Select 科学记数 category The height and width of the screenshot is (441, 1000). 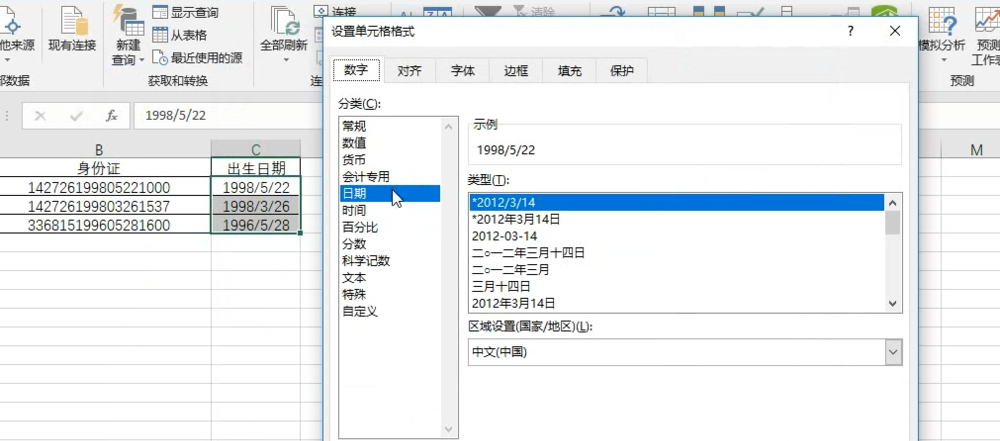click(390, 260)
